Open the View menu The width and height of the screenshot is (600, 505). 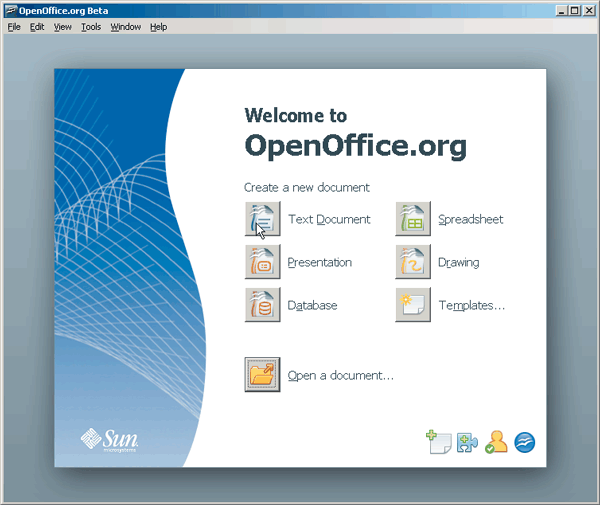pos(63,27)
